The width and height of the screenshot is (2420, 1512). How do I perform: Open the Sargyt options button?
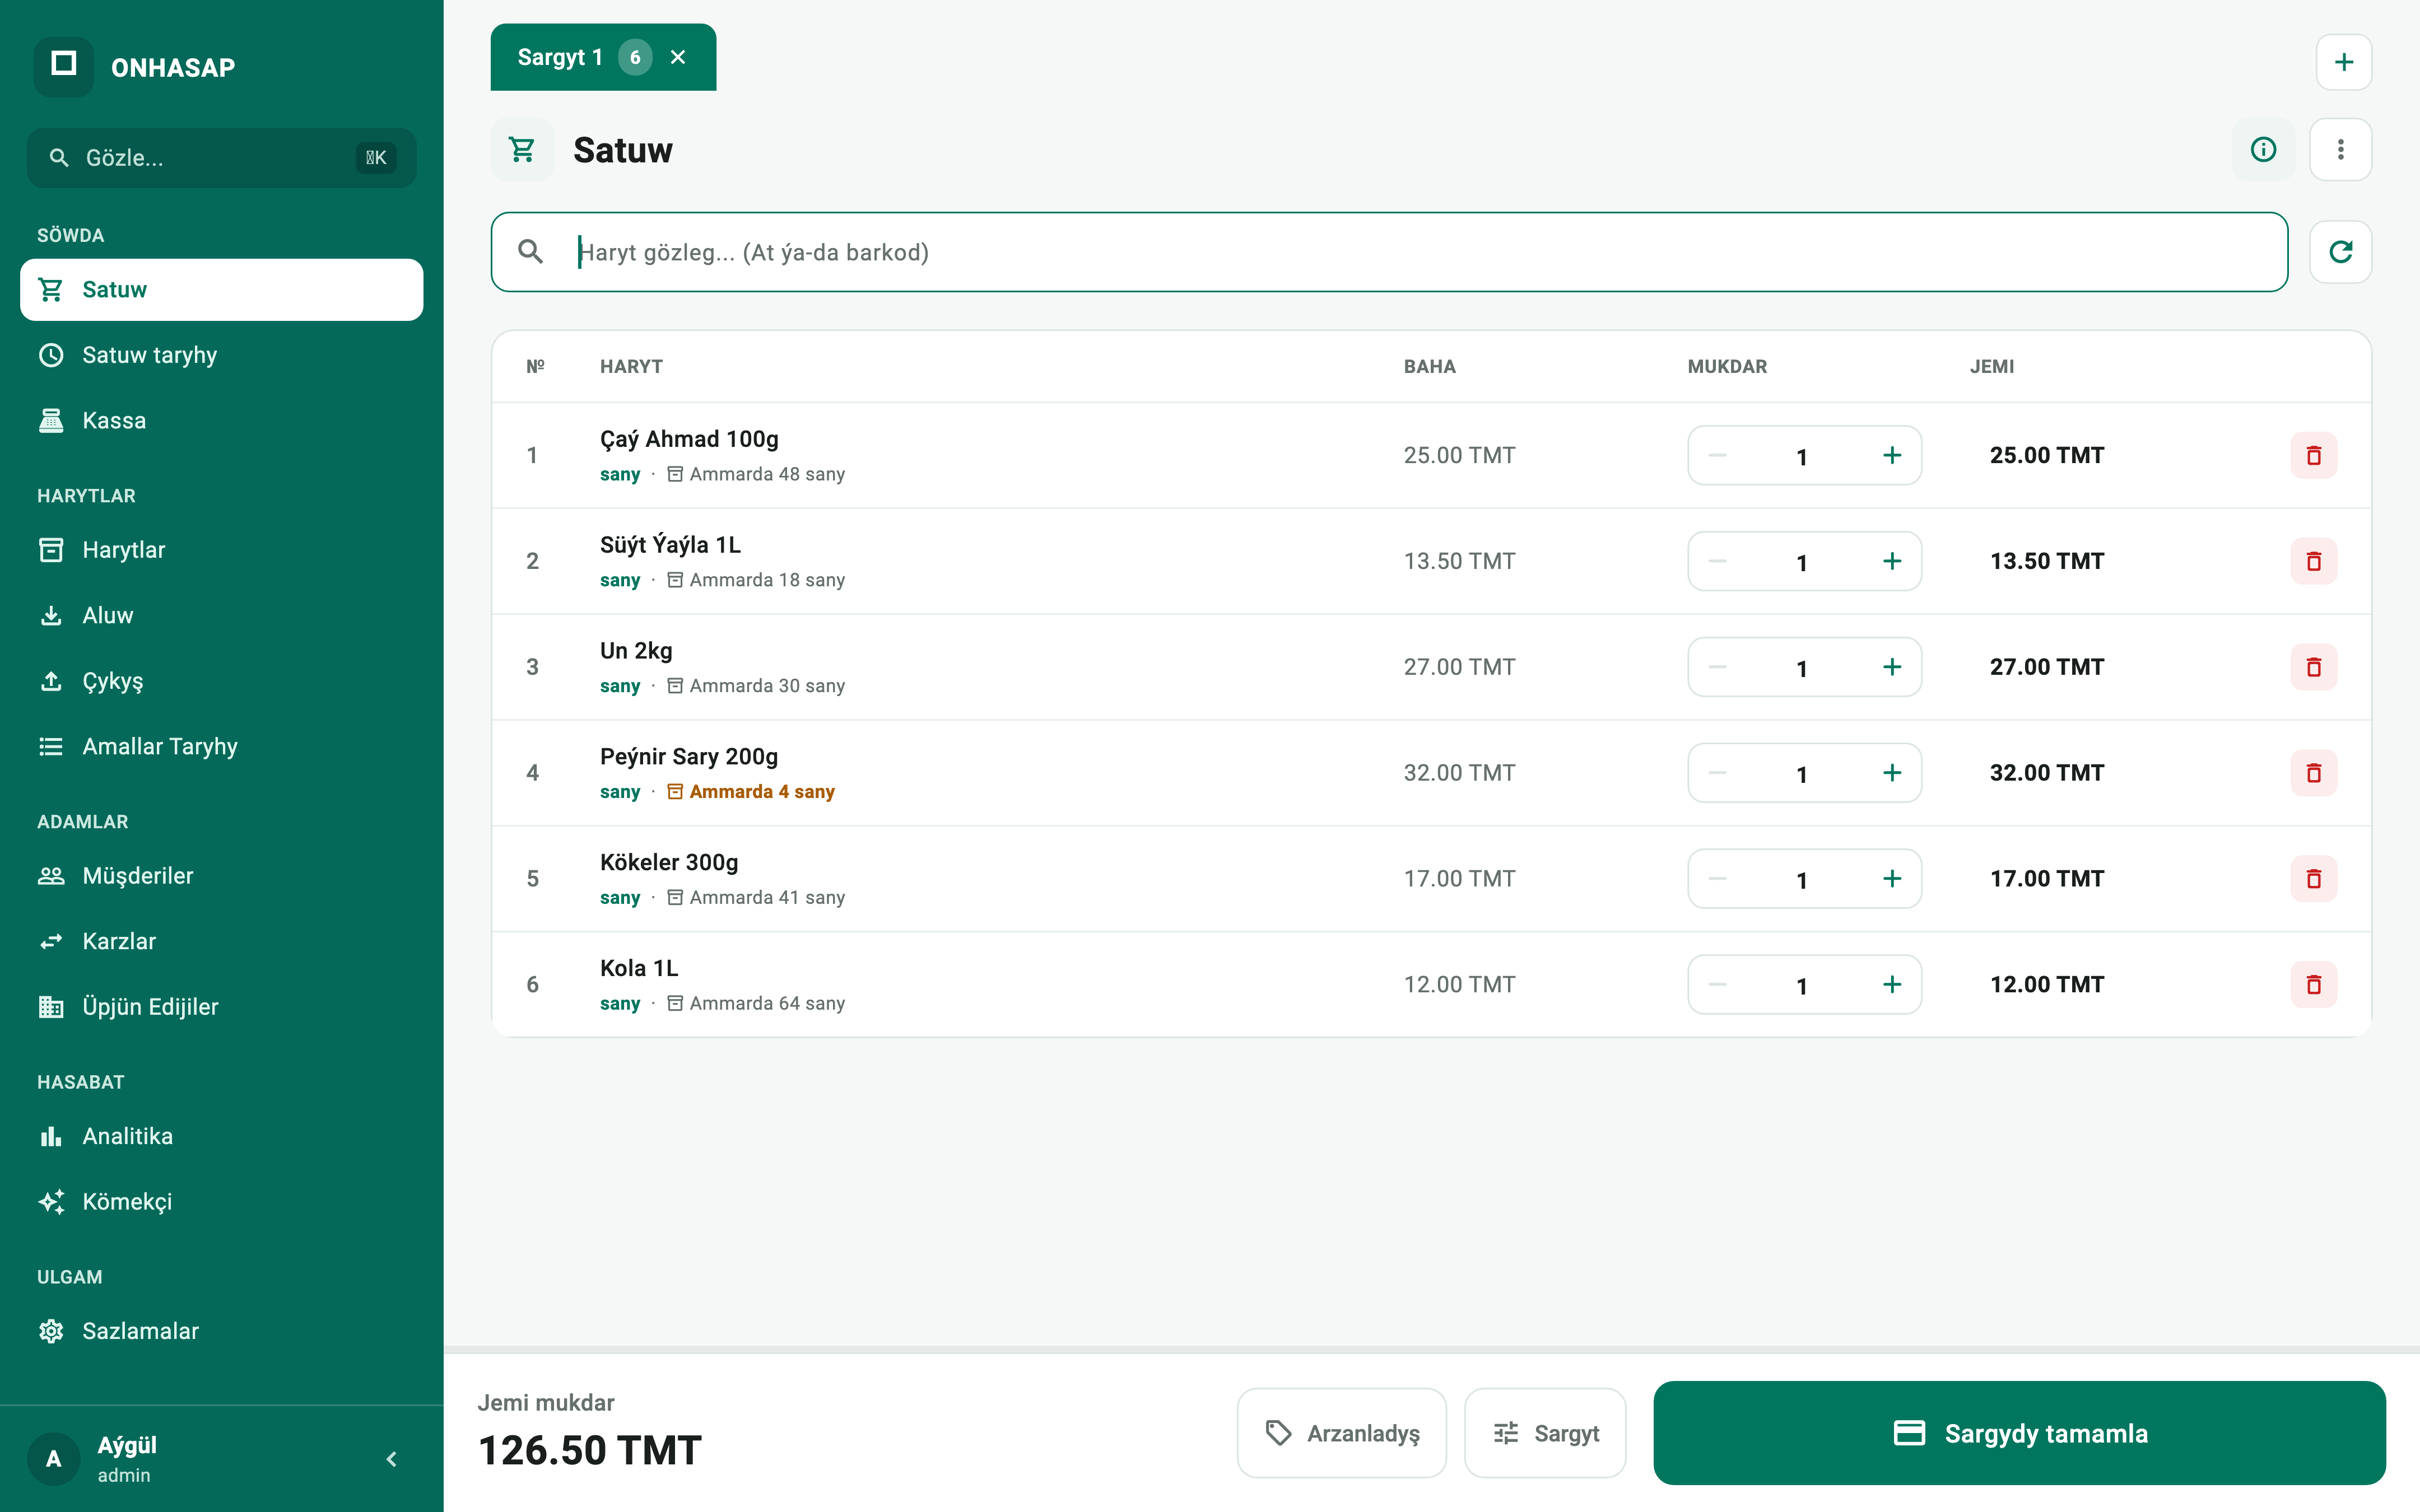(x=1545, y=1433)
